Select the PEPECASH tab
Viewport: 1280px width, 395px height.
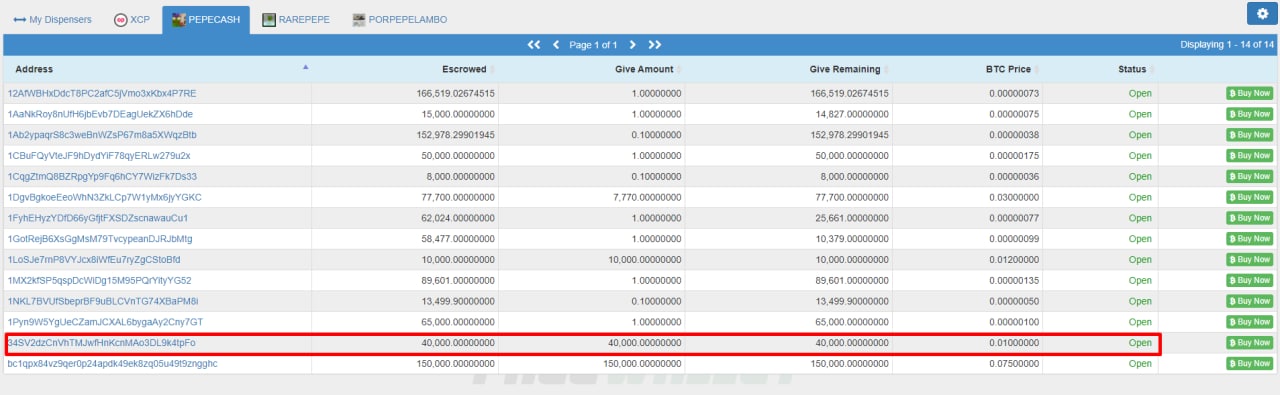click(x=206, y=19)
